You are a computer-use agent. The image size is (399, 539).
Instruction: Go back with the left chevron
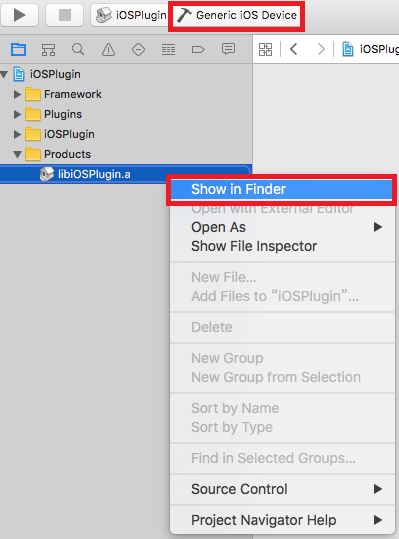(x=293, y=49)
